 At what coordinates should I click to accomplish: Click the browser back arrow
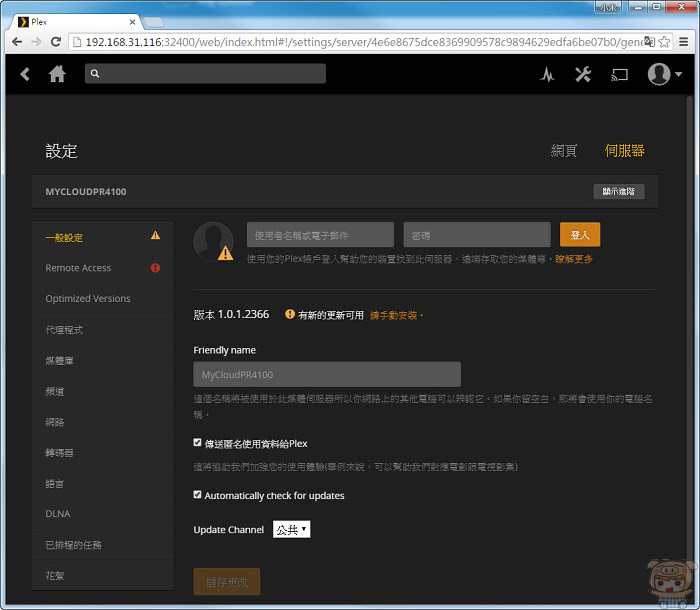17,42
